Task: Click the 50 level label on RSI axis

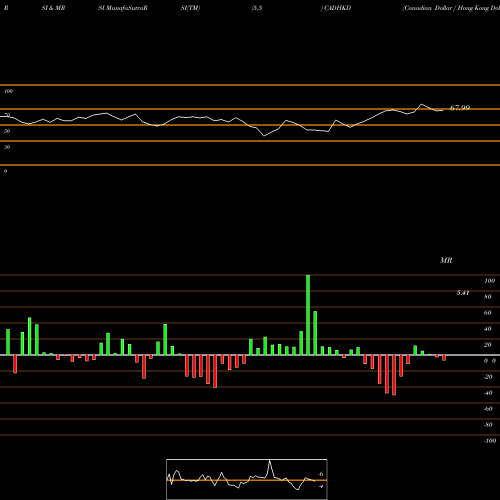Action: point(7,131)
